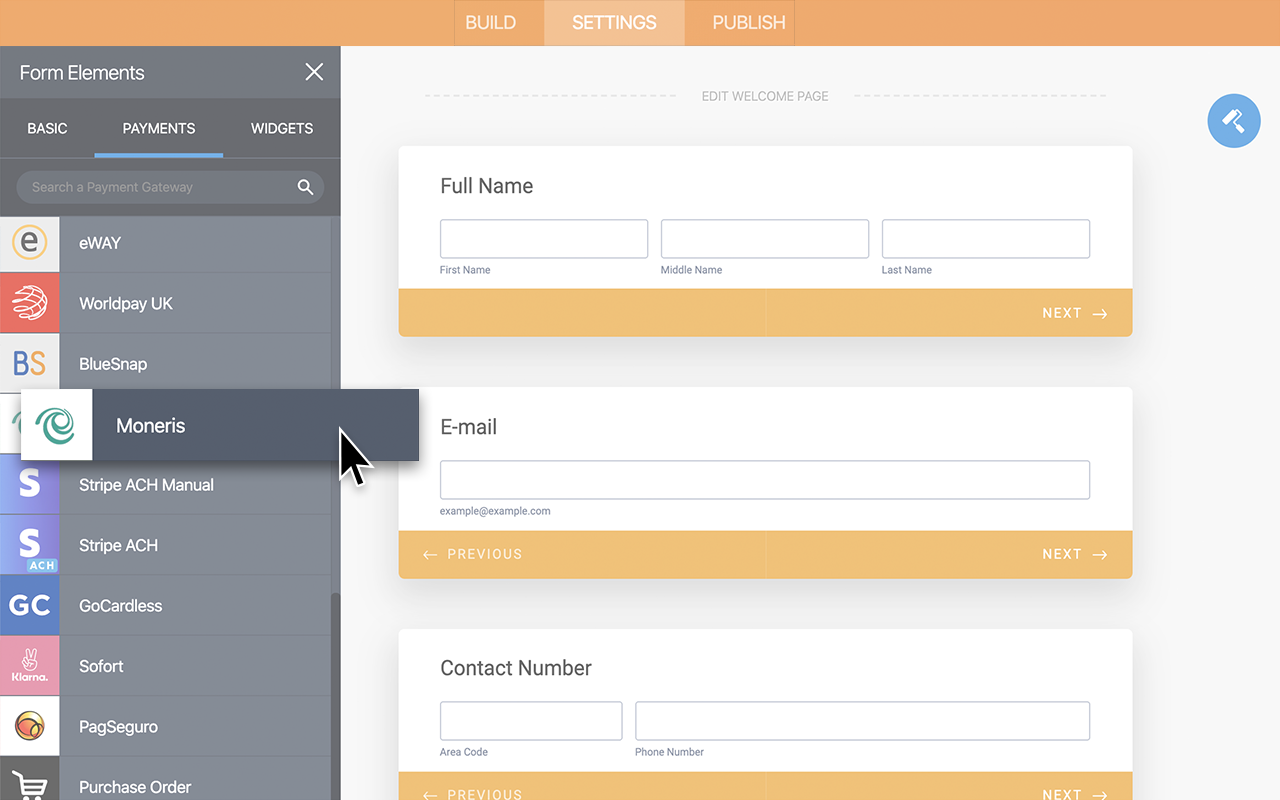Focus the Search a Payment Gateway field
This screenshot has height=800, width=1280.
pos(170,187)
